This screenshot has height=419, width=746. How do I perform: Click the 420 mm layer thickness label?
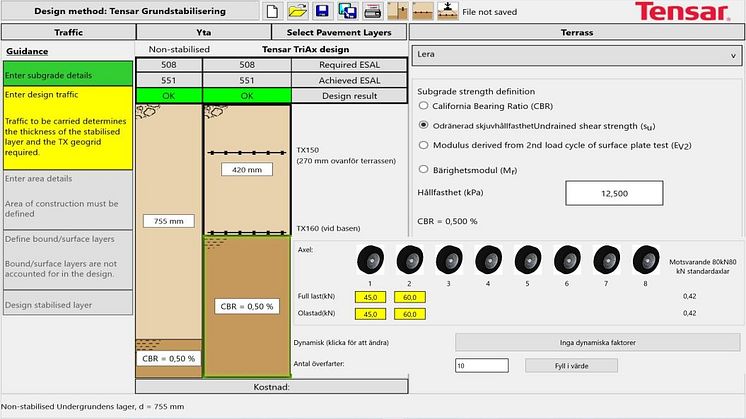(x=247, y=169)
